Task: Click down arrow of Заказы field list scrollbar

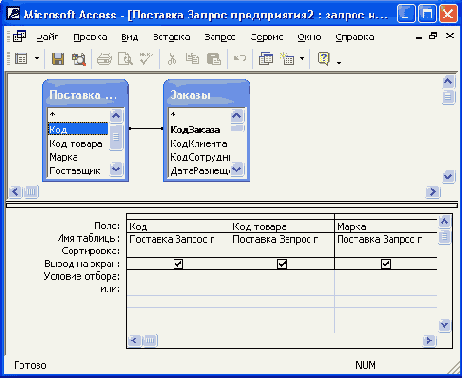Action: [x=237, y=169]
